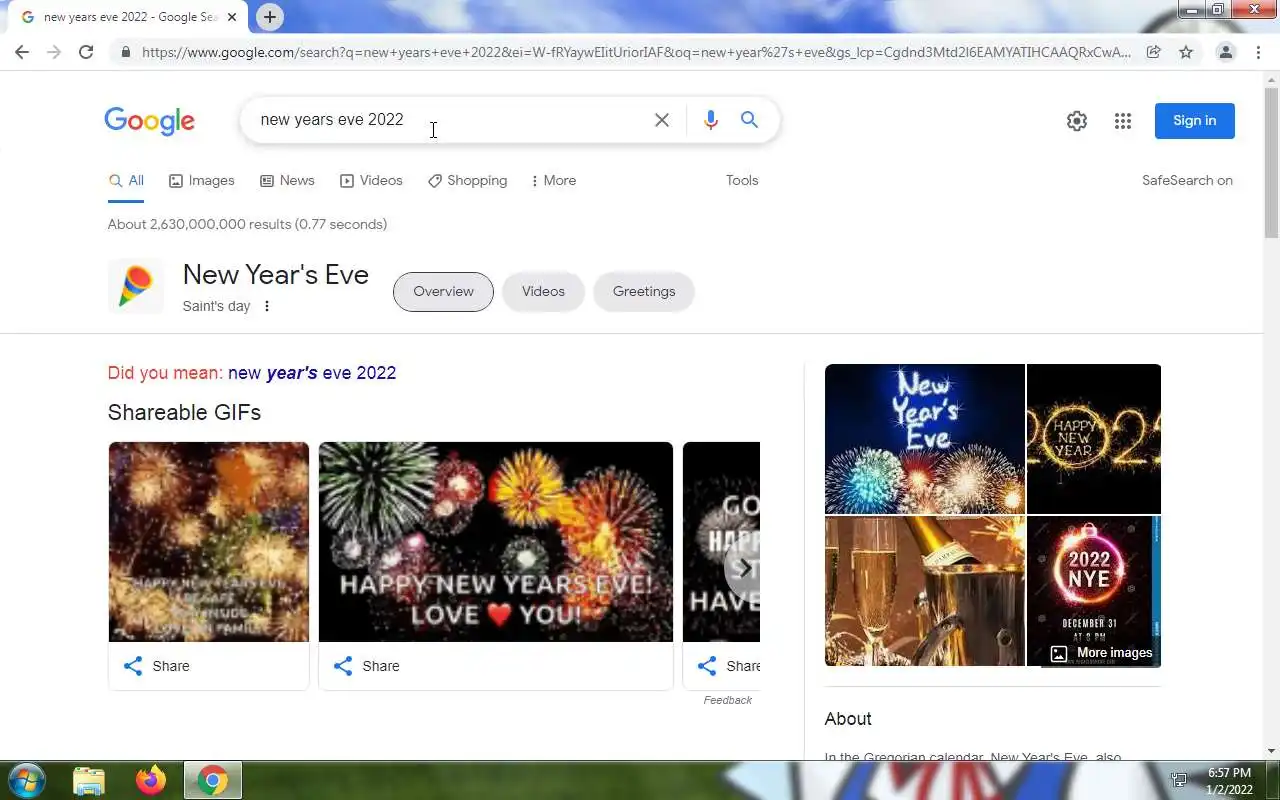Close the Google Search browser tab
The height and width of the screenshot is (800, 1280).
[x=232, y=17]
